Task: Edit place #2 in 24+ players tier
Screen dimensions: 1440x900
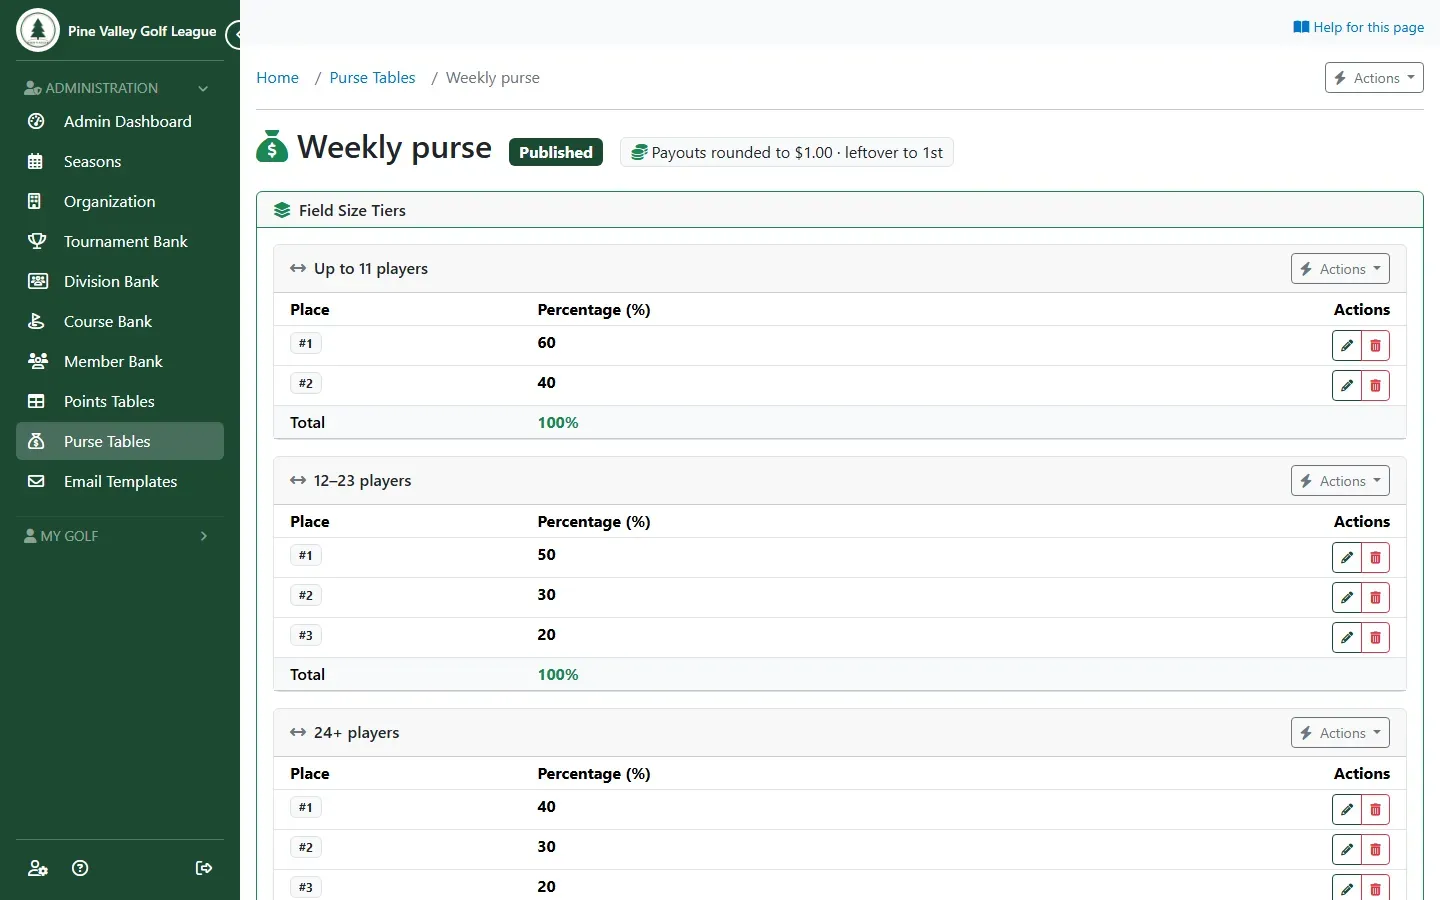Action: (1347, 850)
